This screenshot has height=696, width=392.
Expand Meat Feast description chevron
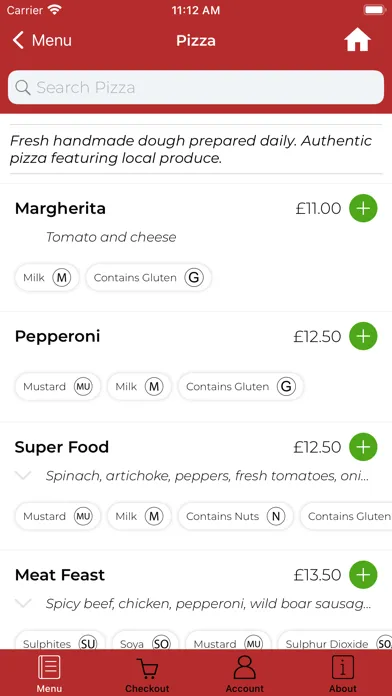[x=23, y=603]
